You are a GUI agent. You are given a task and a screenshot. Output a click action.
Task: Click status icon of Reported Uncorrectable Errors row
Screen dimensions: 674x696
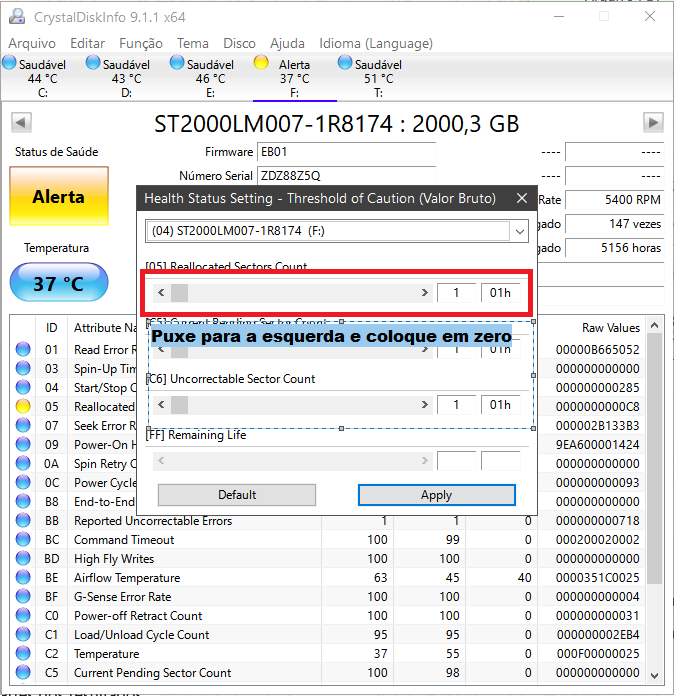tap(23, 520)
